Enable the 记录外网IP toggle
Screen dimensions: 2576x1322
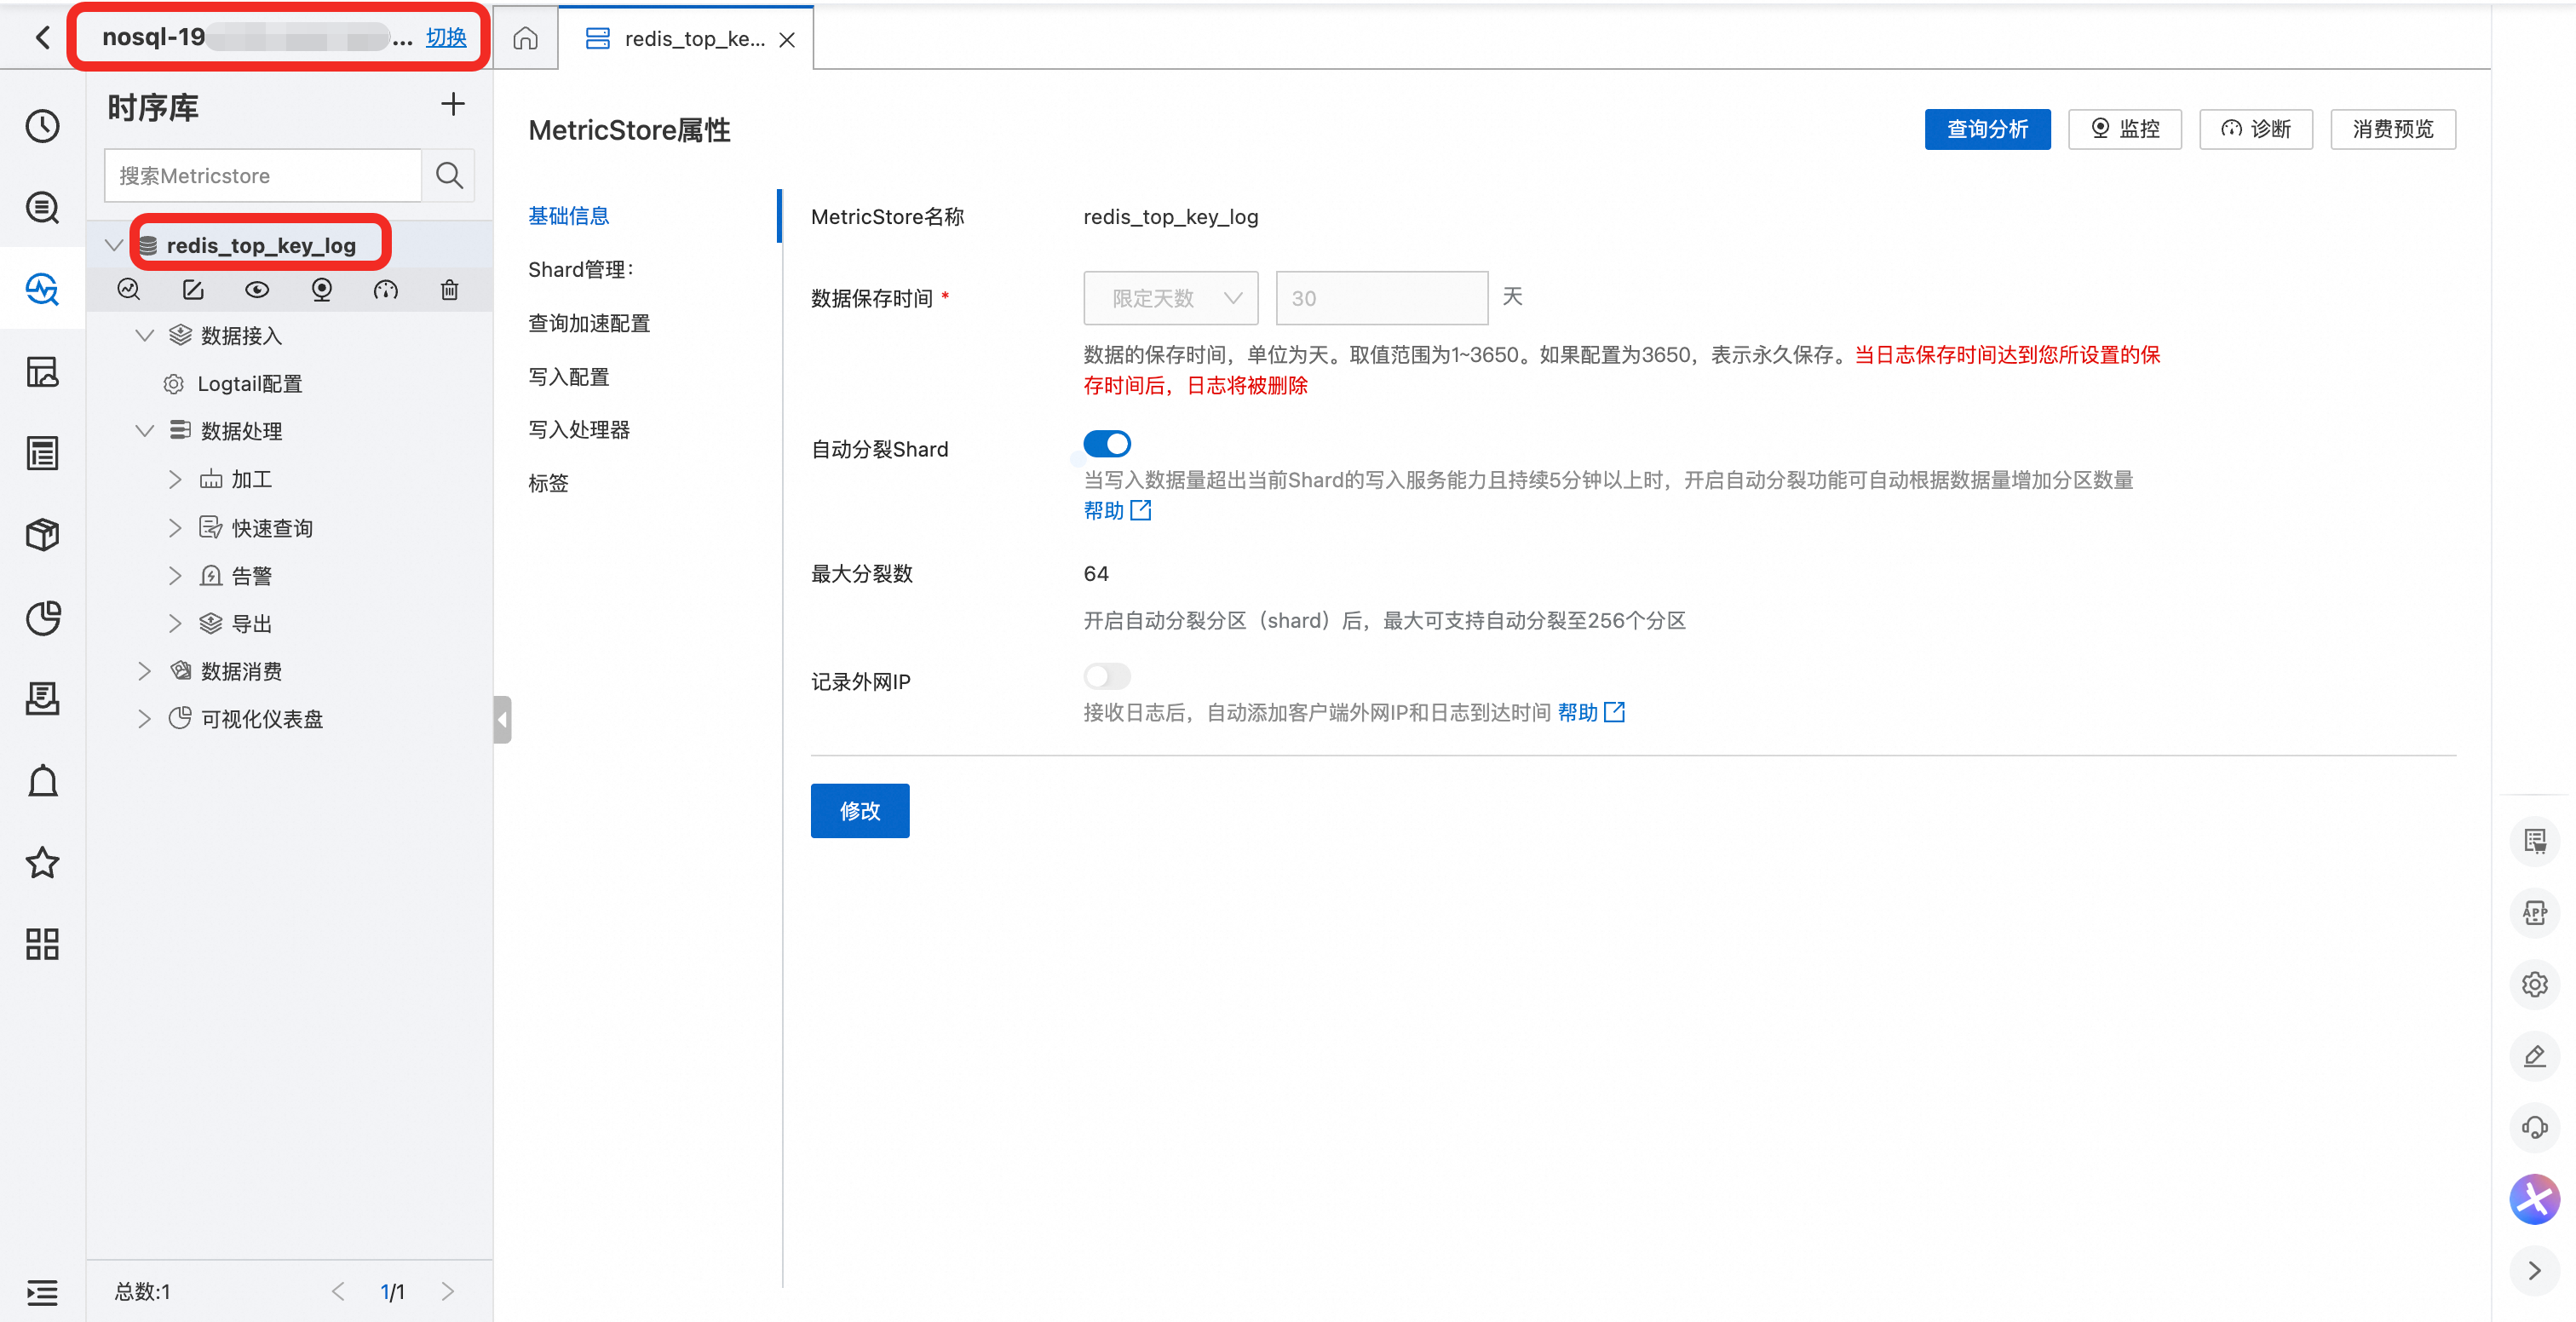[x=1106, y=677]
